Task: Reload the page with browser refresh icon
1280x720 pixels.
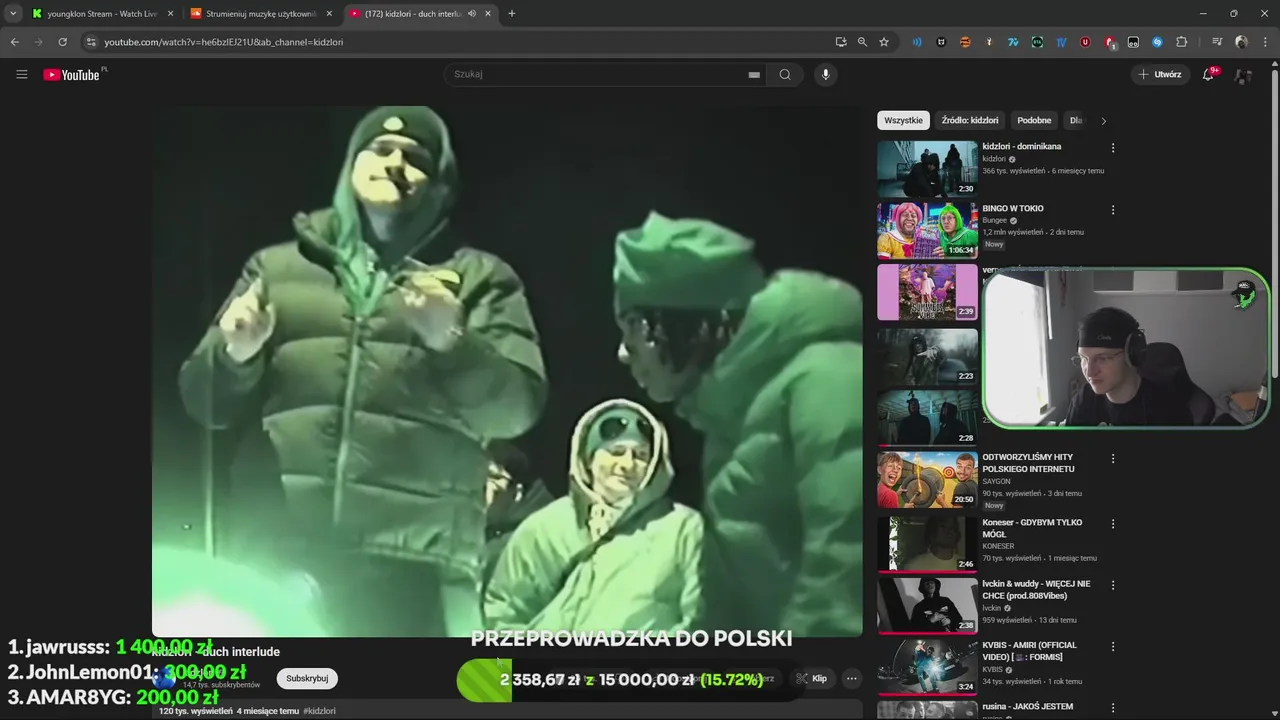Action: click(x=62, y=42)
